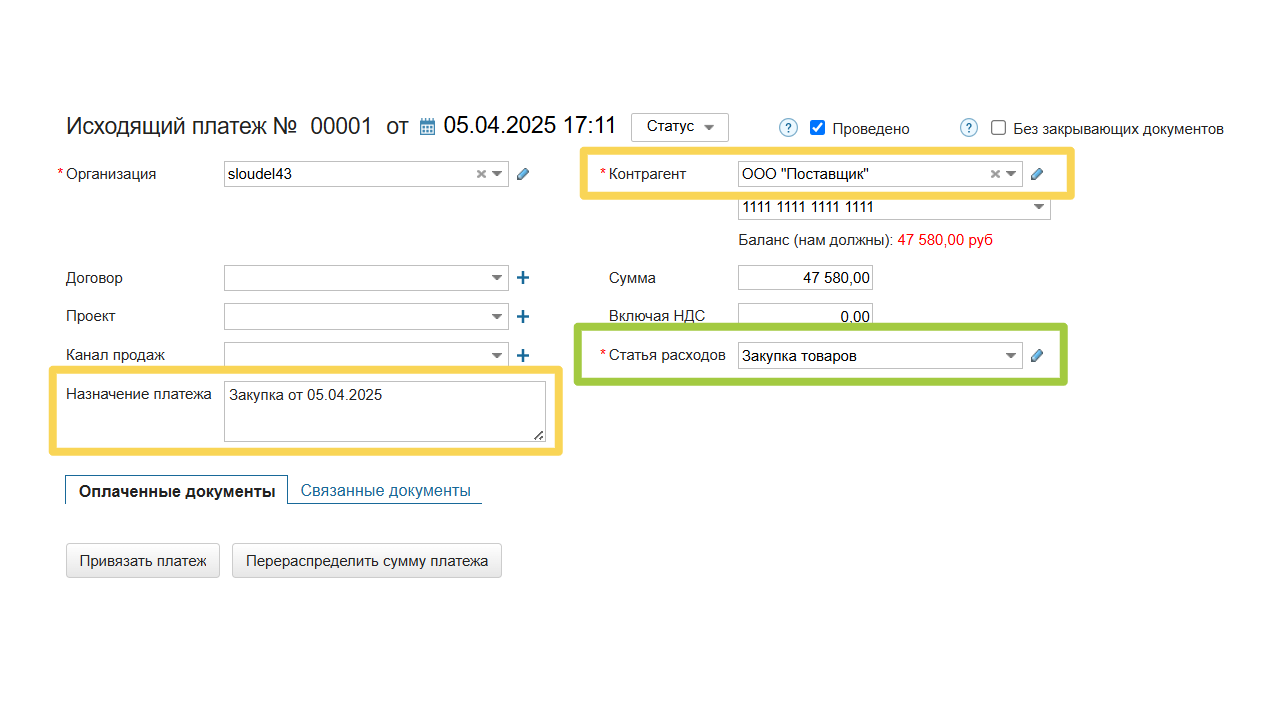Screen dimensions: 1280x720
Task: Click the pencil icon next to Организация
Action: coord(523,174)
